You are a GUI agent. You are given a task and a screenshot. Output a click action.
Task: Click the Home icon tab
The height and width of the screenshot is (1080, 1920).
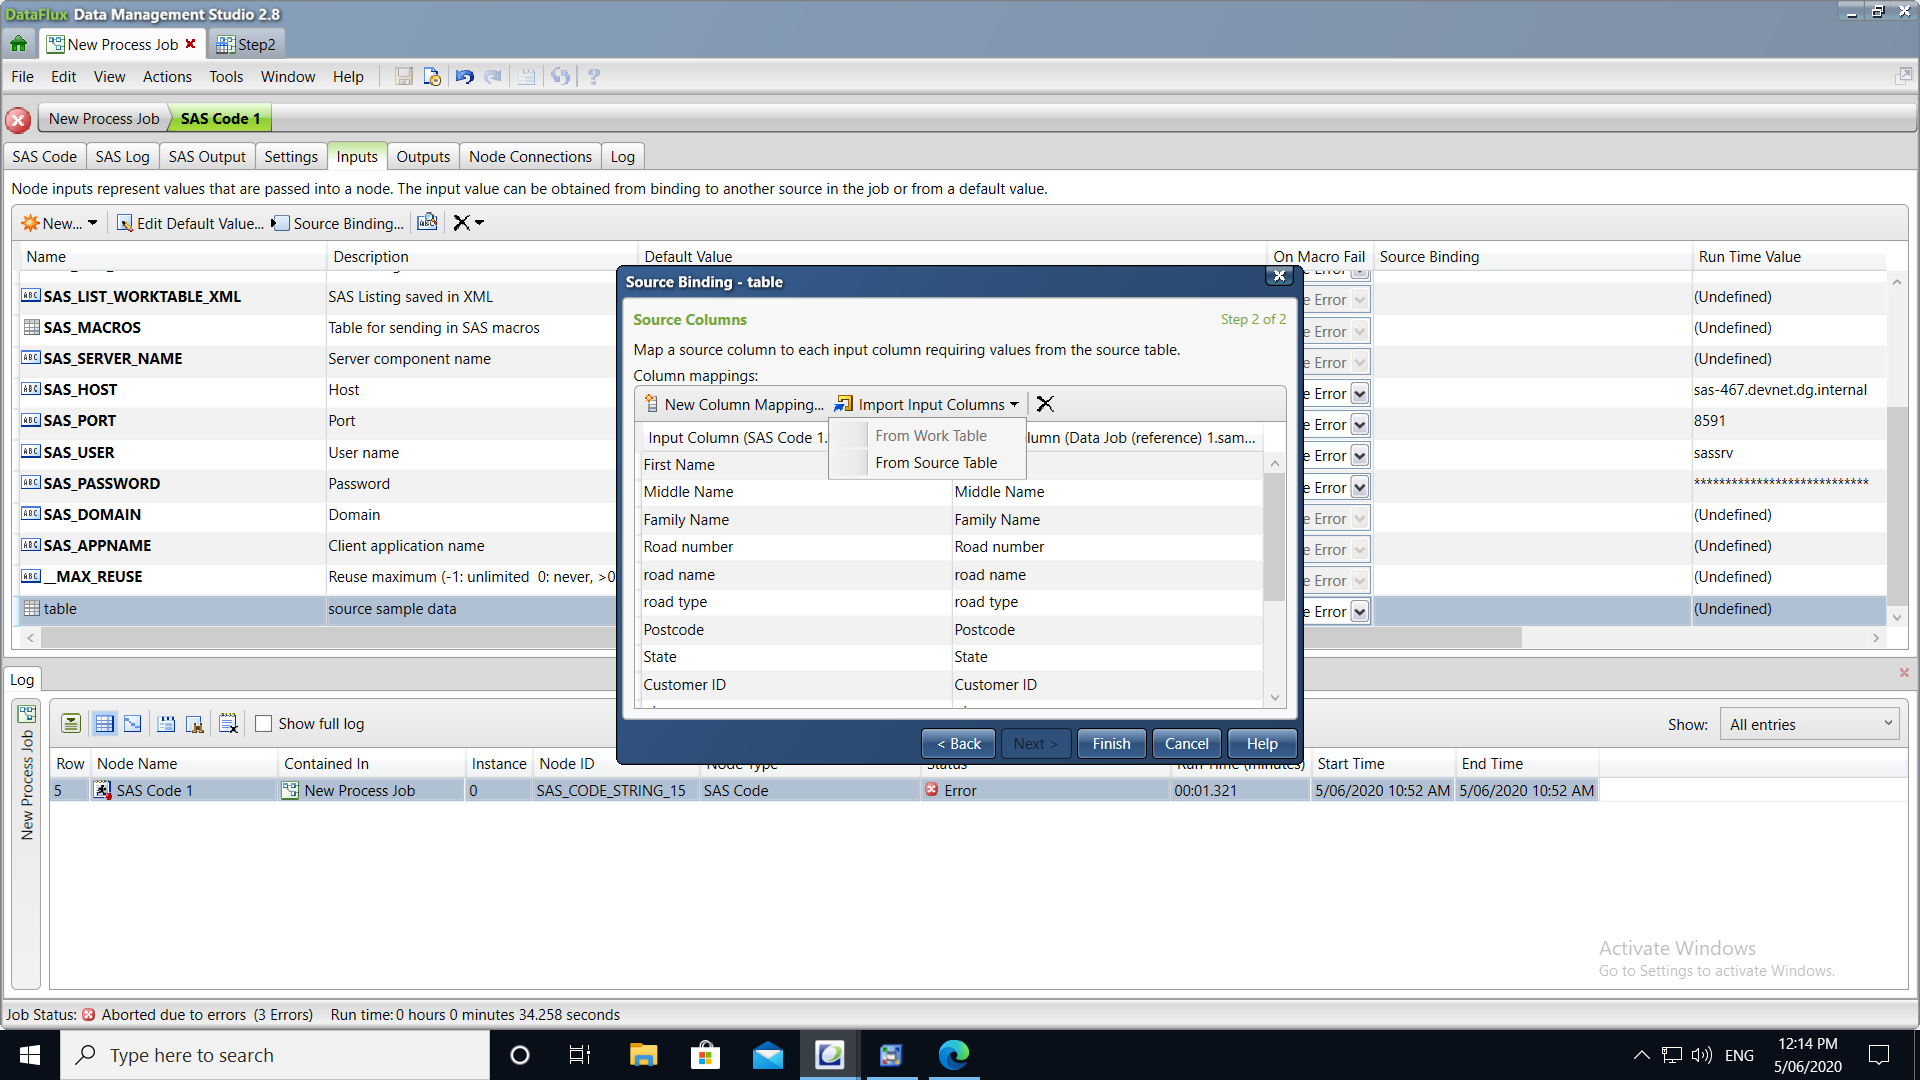click(x=18, y=44)
